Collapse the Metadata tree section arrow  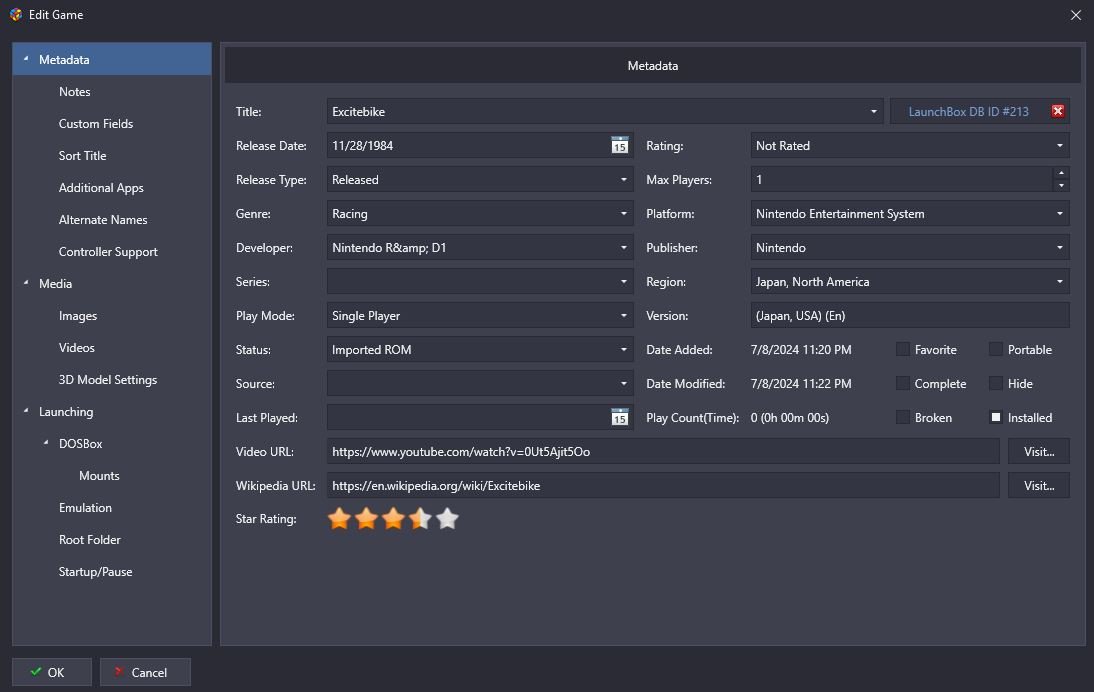[26, 59]
